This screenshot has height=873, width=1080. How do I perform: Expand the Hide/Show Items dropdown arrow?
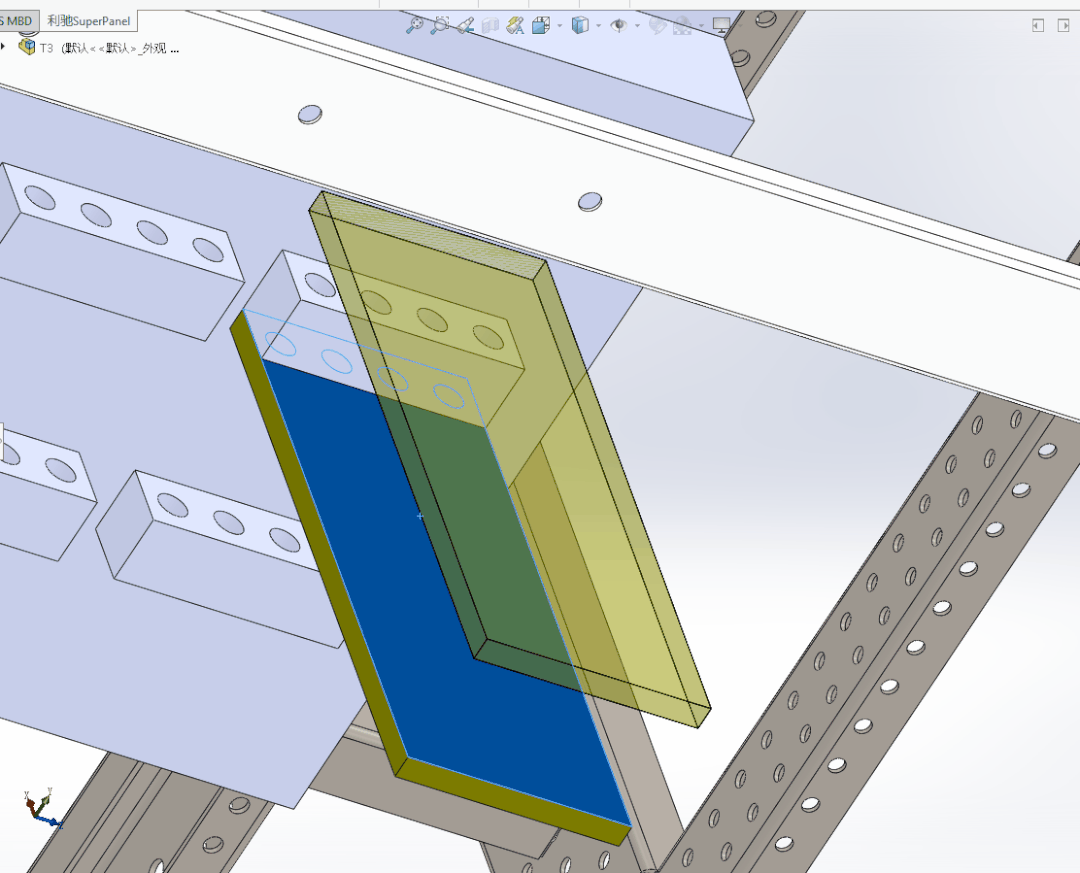click(637, 26)
